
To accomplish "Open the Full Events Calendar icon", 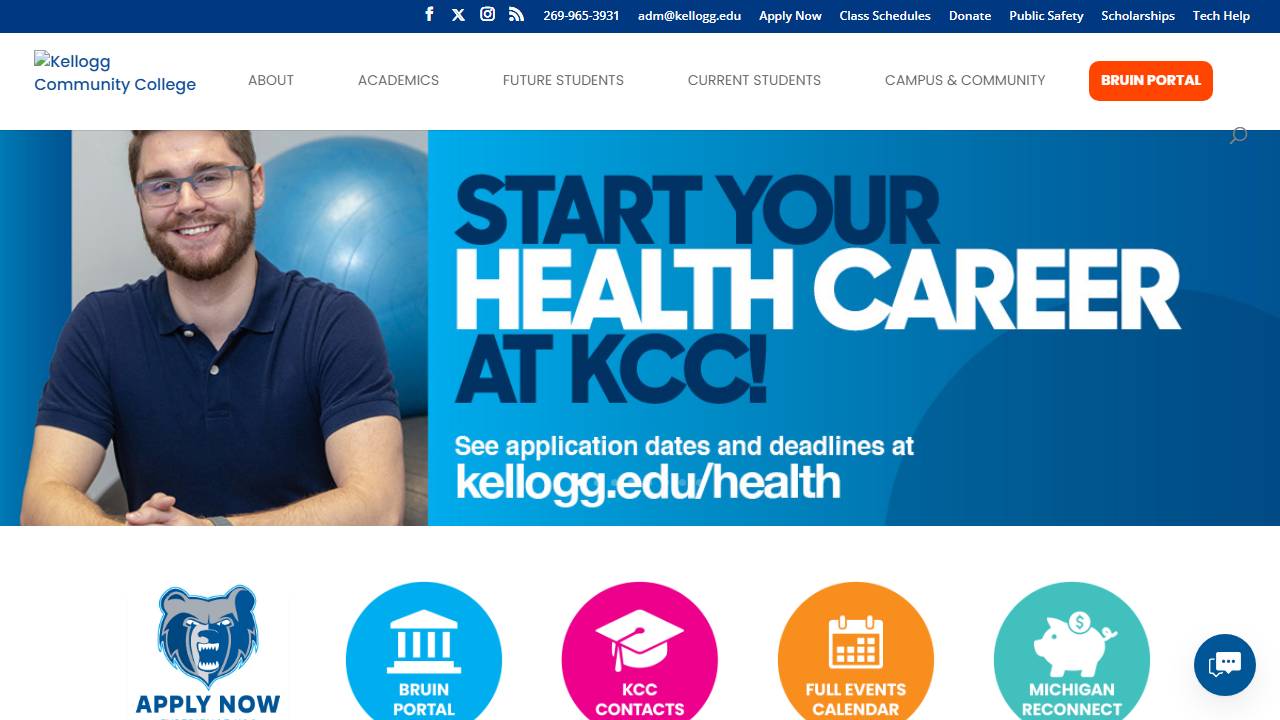I will (x=856, y=652).
